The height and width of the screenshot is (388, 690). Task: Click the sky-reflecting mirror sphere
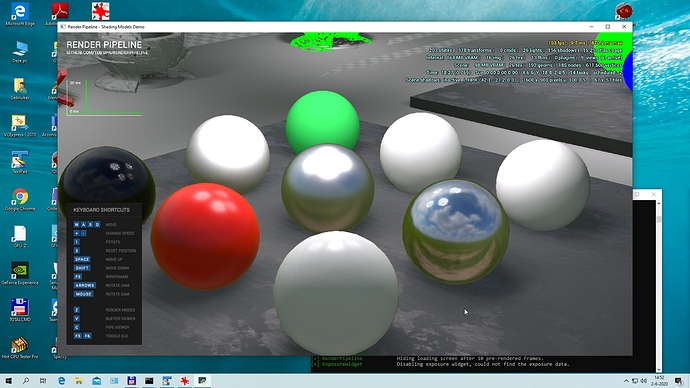point(455,231)
